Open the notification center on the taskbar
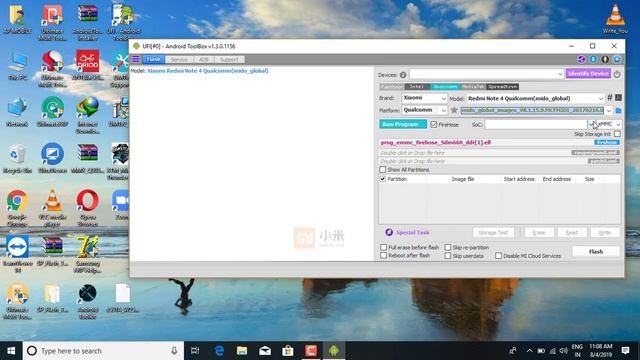 pos(625,351)
